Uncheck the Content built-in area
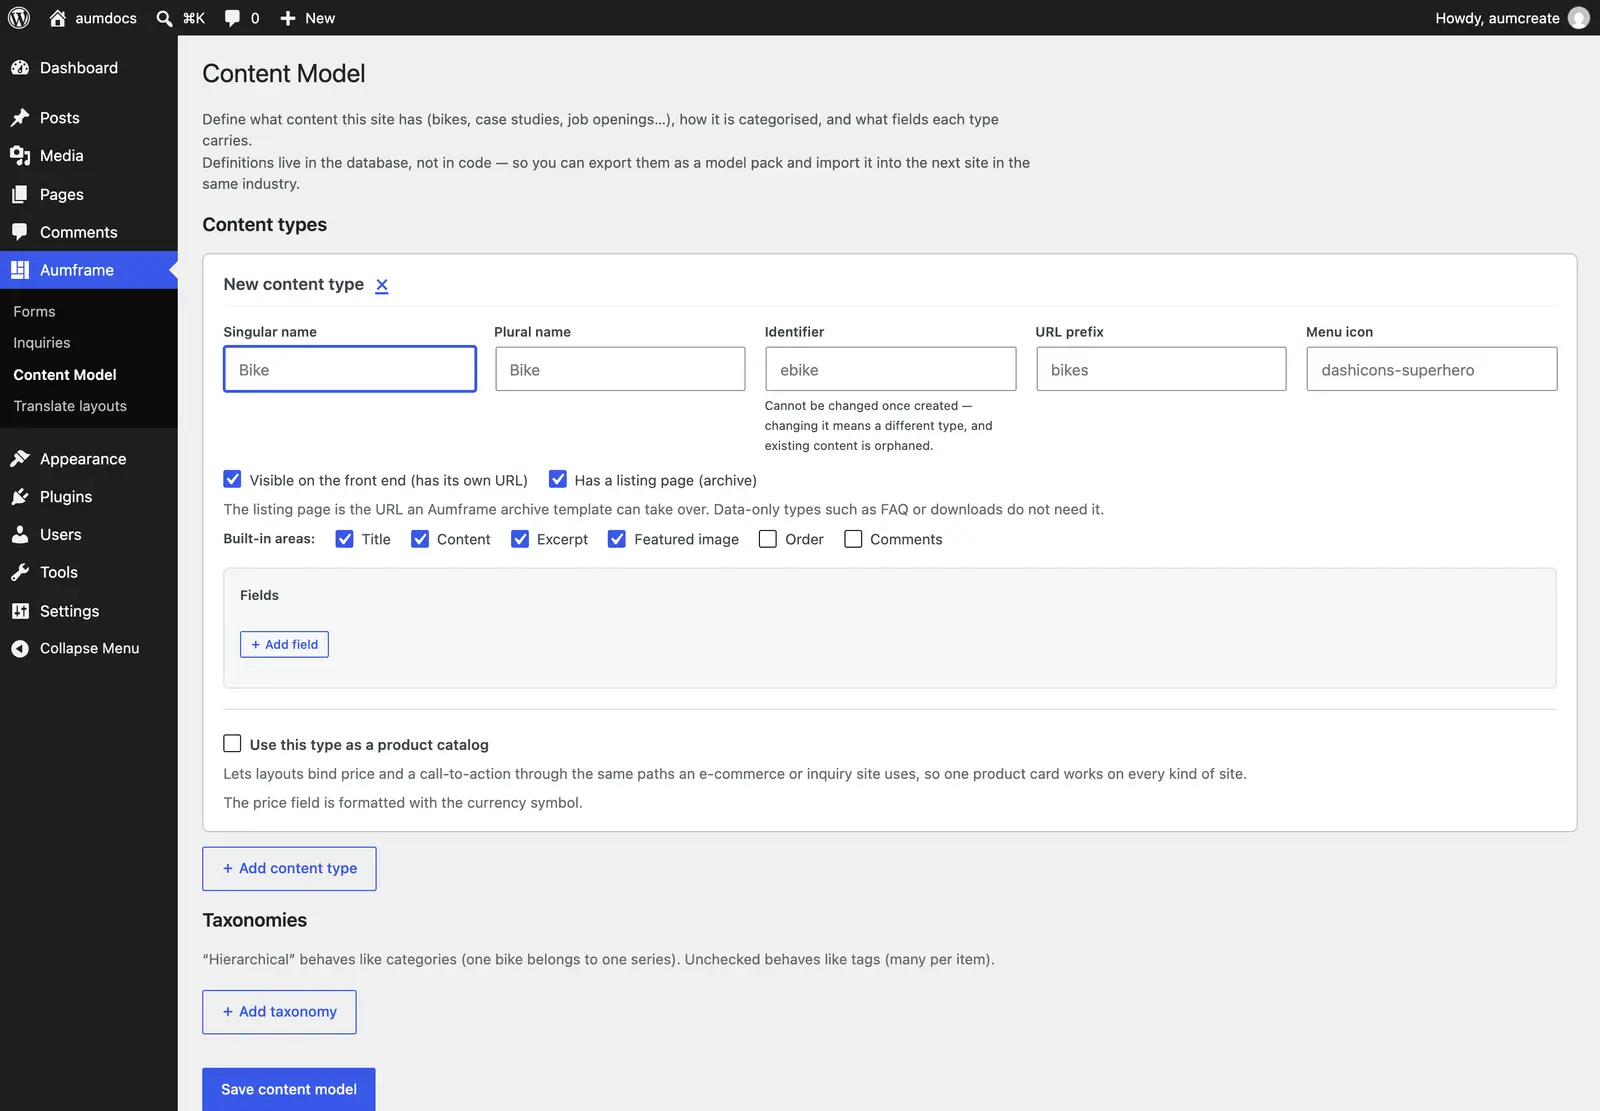The image size is (1600, 1111). point(420,539)
